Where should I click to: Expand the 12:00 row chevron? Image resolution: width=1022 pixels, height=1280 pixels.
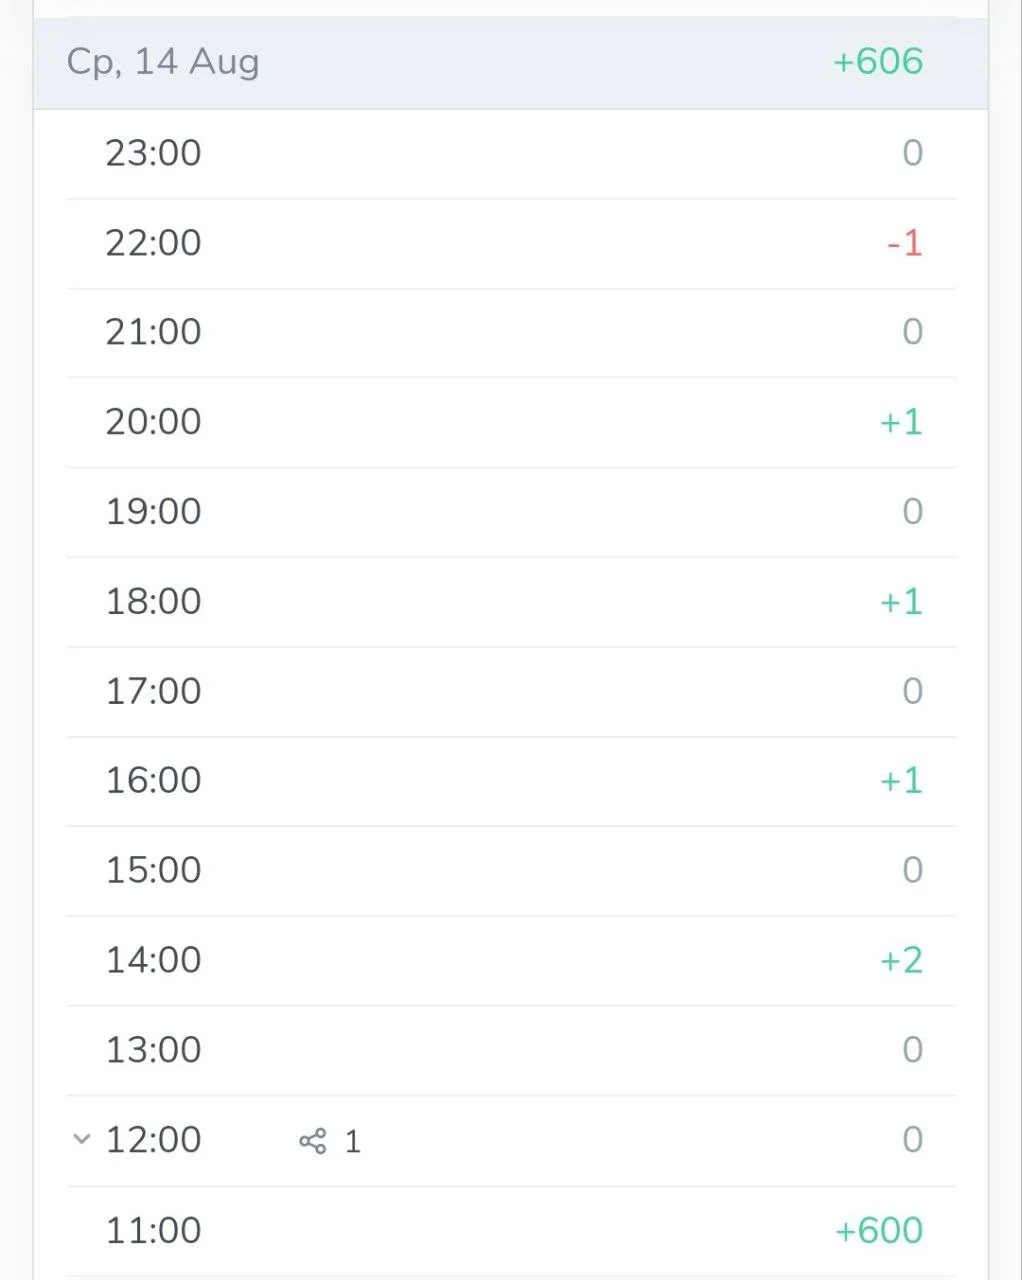82,1139
